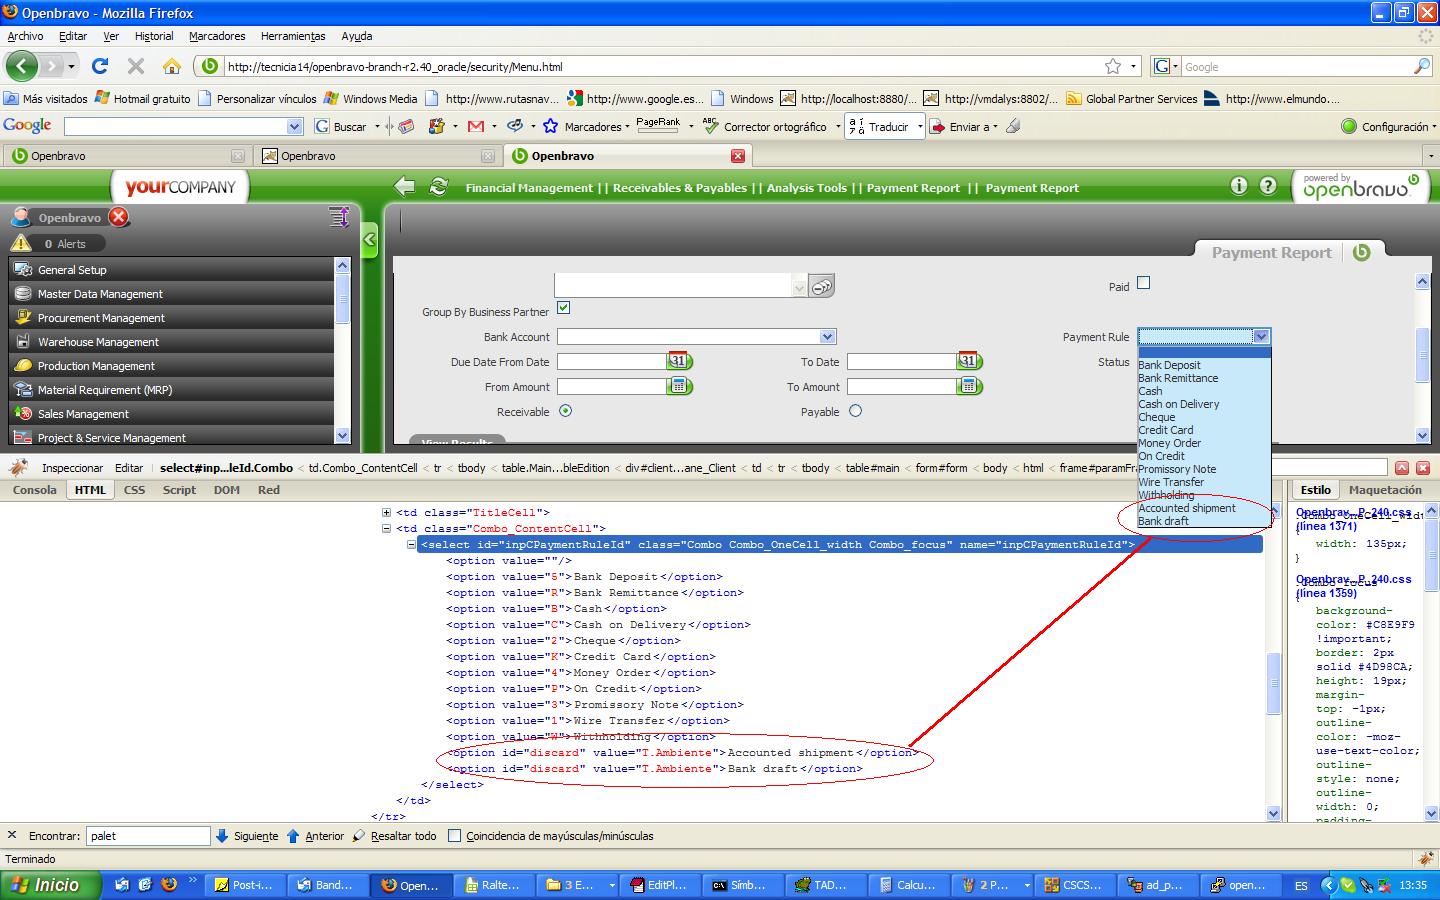Click the Openbravo refresh icon

pyautogui.click(x=438, y=187)
